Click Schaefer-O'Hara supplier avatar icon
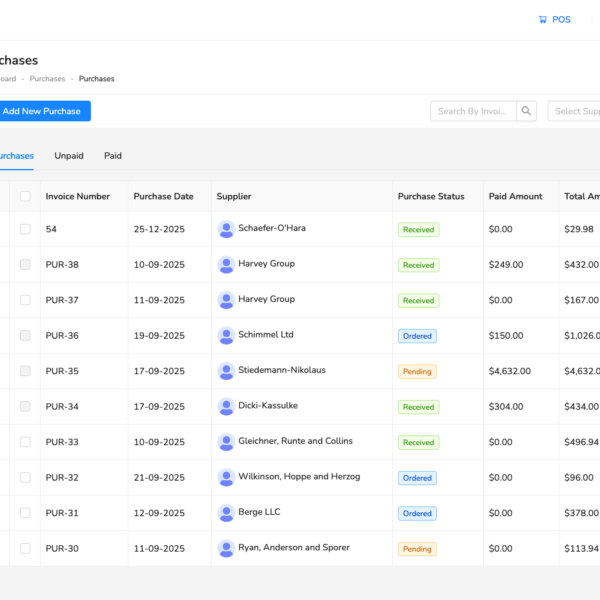The height and width of the screenshot is (600, 600). click(226, 229)
